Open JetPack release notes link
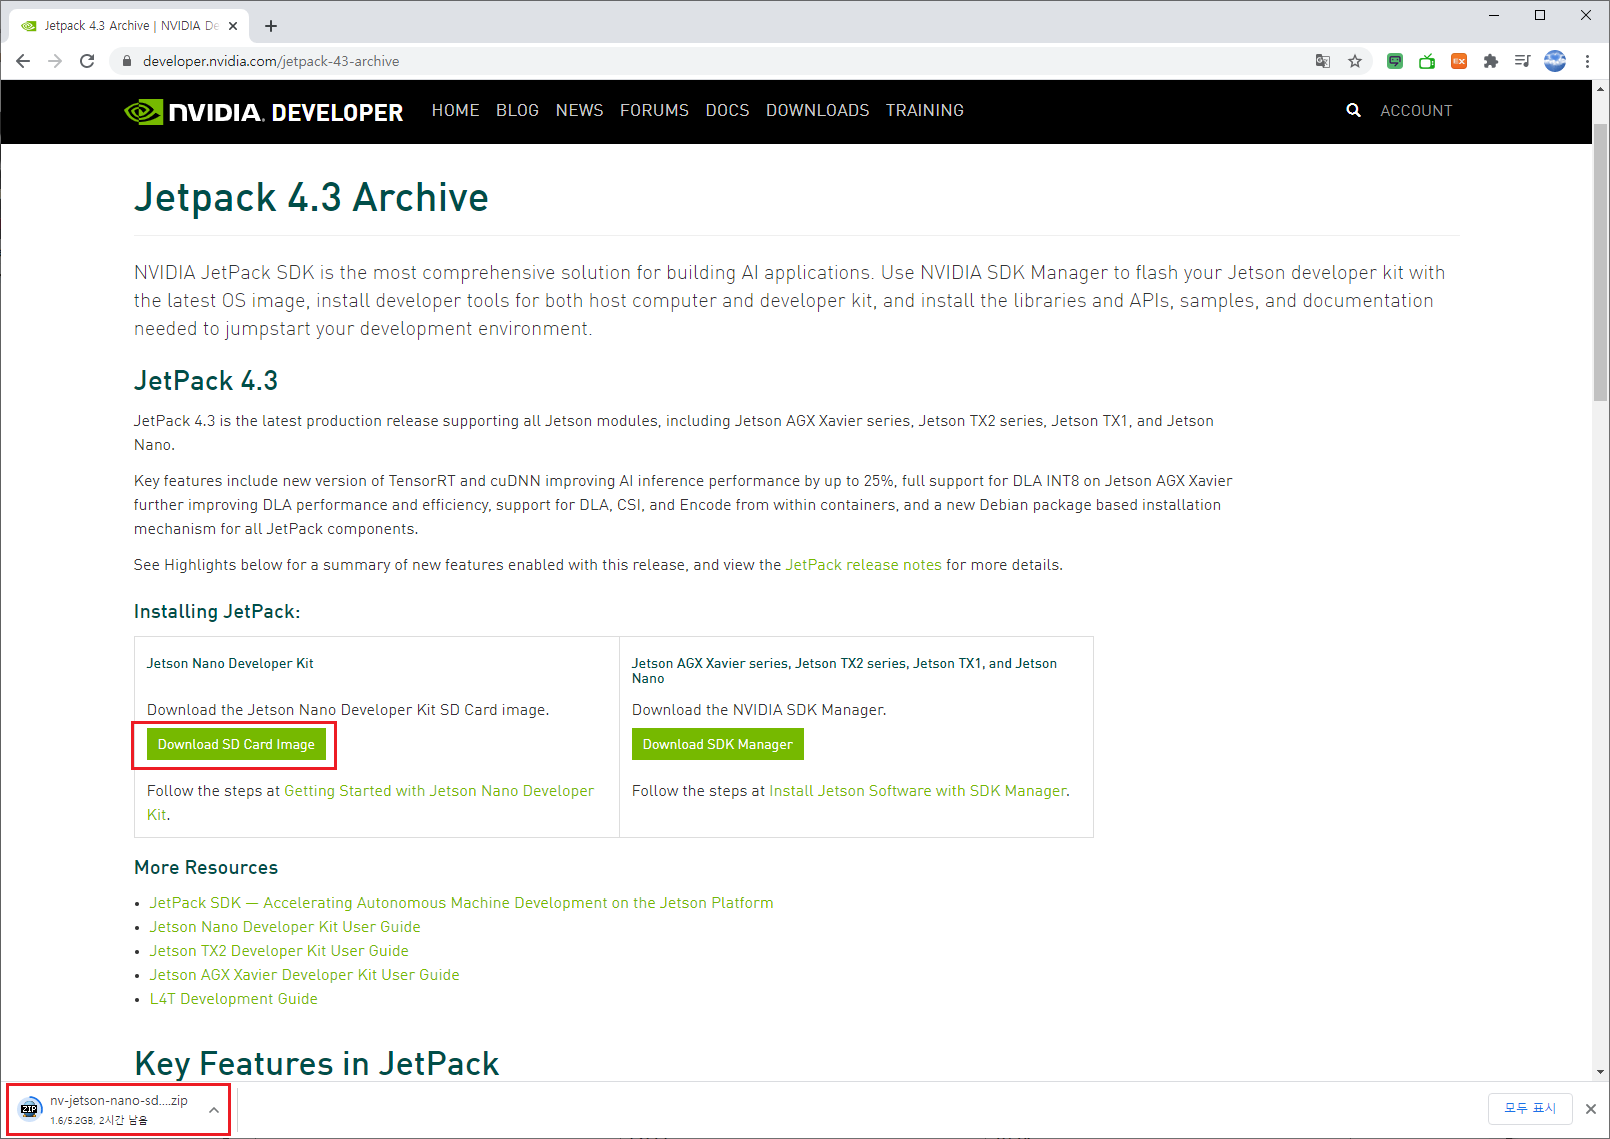The width and height of the screenshot is (1610, 1139). pyautogui.click(x=863, y=565)
